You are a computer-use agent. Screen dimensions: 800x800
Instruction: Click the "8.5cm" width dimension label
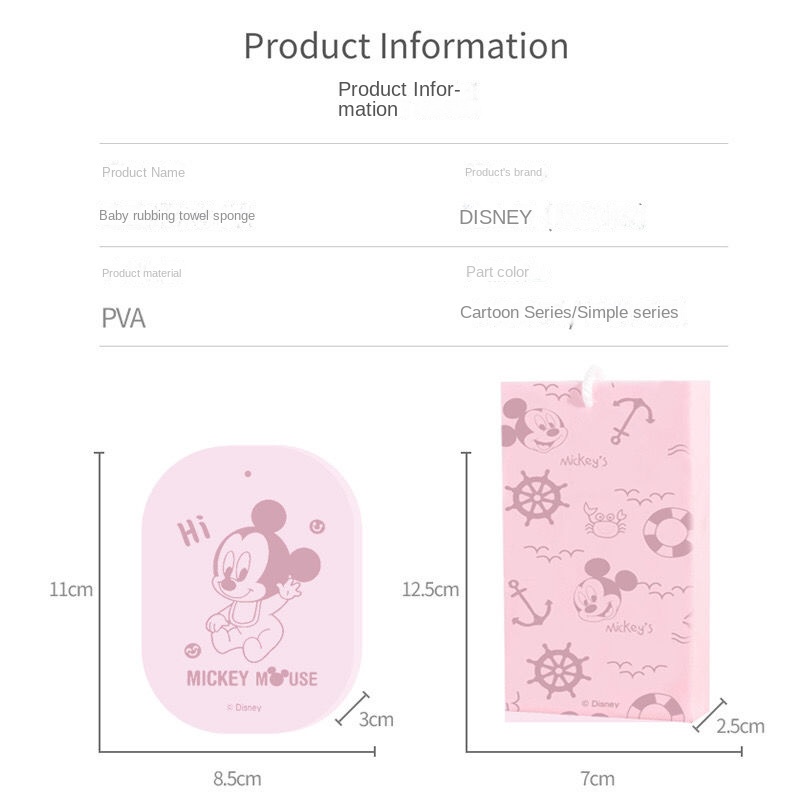pos(236,779)
